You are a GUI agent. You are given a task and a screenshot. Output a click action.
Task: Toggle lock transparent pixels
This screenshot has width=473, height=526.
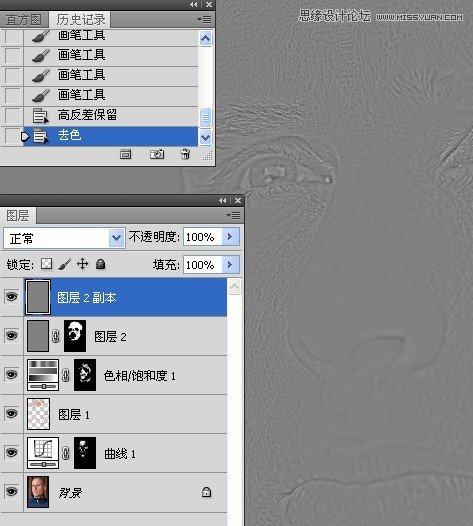tap(46, 264)
